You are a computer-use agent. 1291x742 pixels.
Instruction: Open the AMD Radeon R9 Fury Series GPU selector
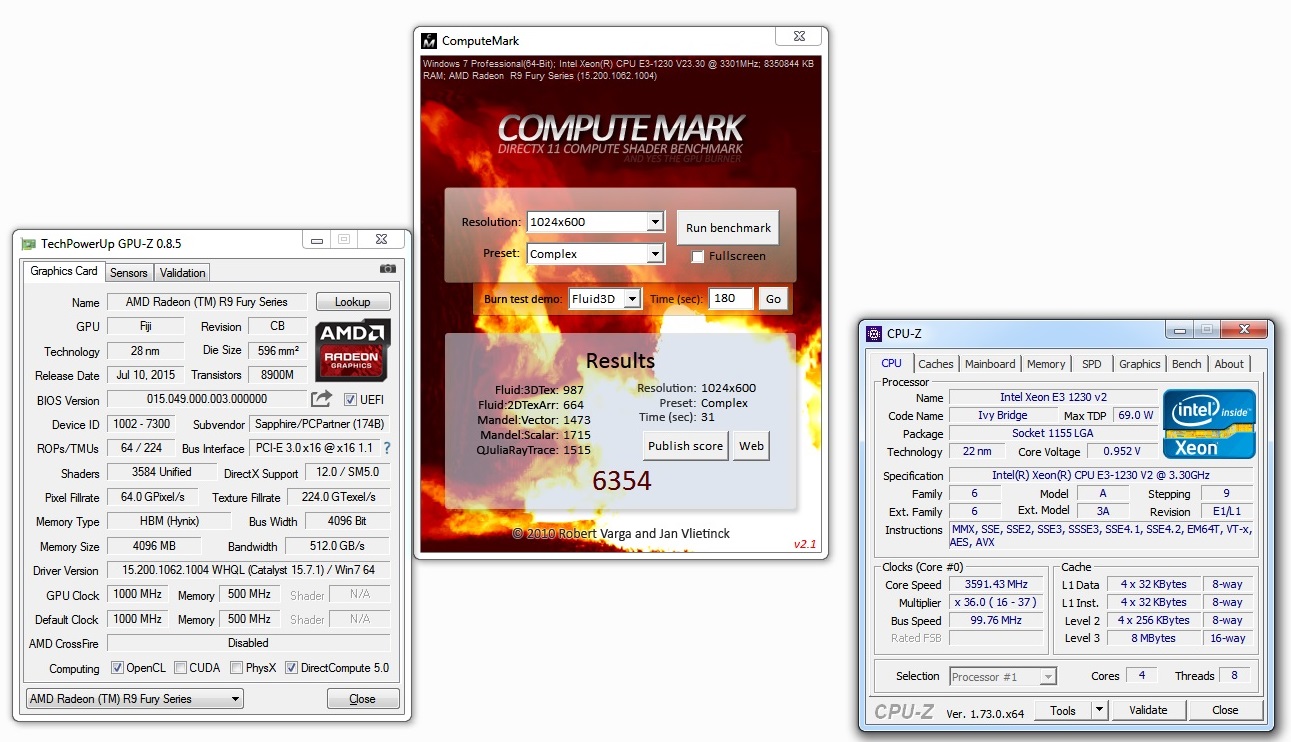pos(134,699)
